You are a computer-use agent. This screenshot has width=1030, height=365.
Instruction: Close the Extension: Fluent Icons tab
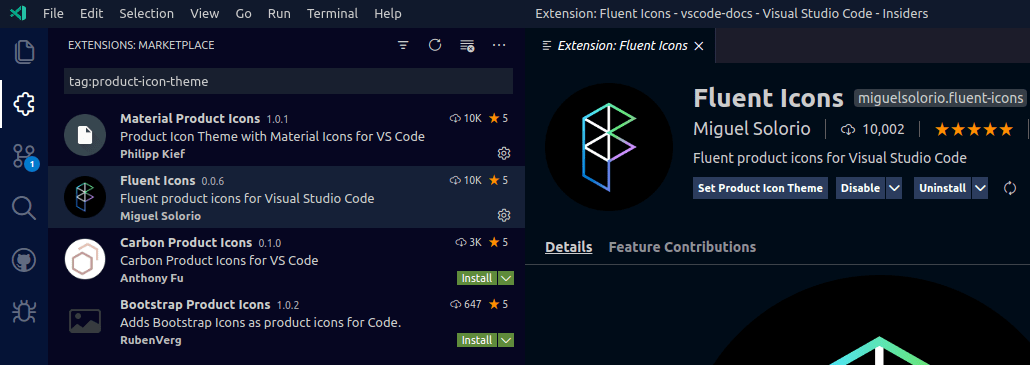(699, 46)
